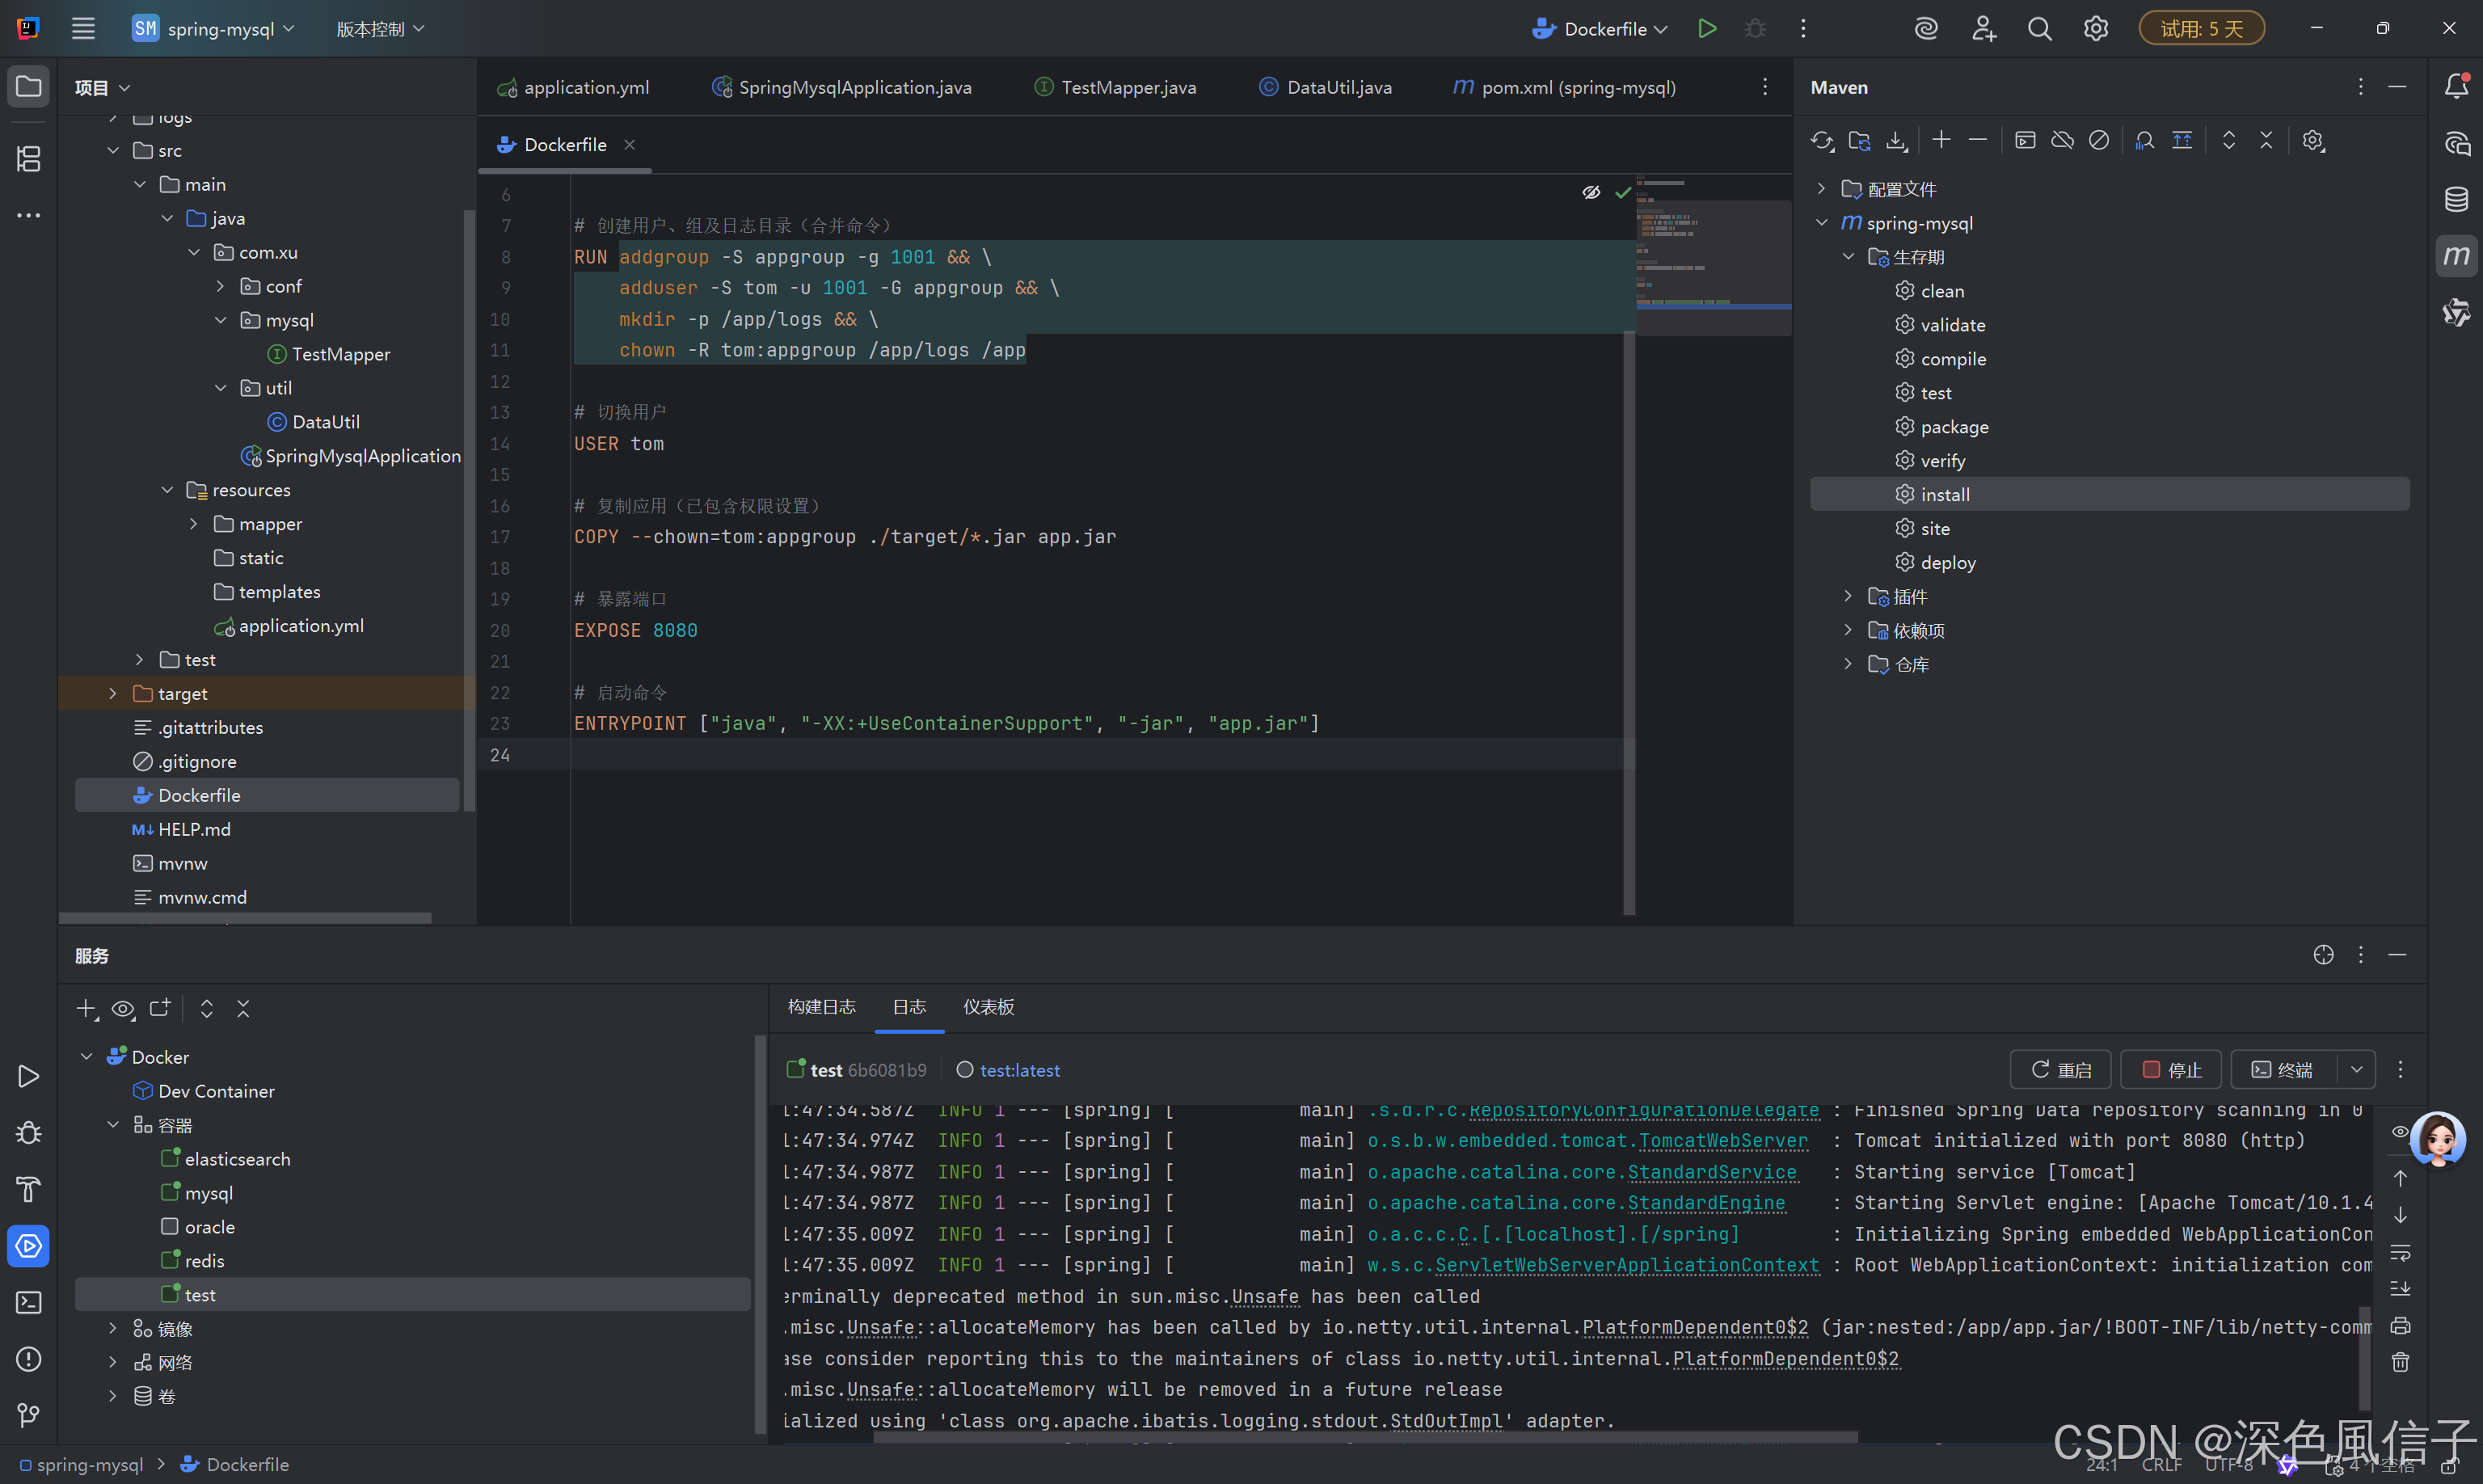Switch to the 构建日志 tab
2483x1484 pixels.
[x=821, y=1007]
